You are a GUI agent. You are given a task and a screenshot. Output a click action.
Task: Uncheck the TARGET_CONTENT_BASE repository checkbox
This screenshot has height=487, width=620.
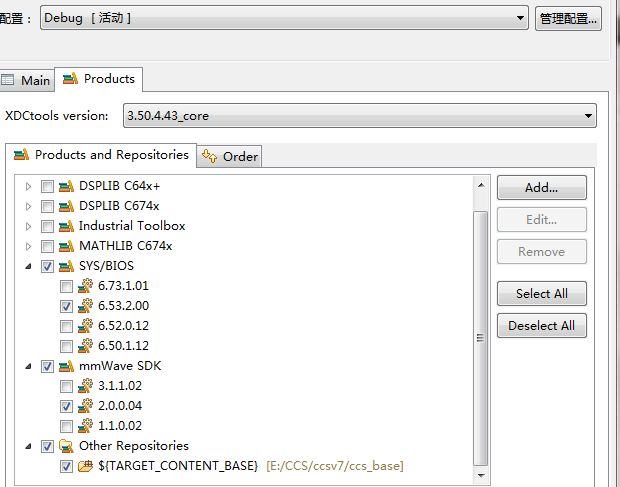tap(66, 467)
